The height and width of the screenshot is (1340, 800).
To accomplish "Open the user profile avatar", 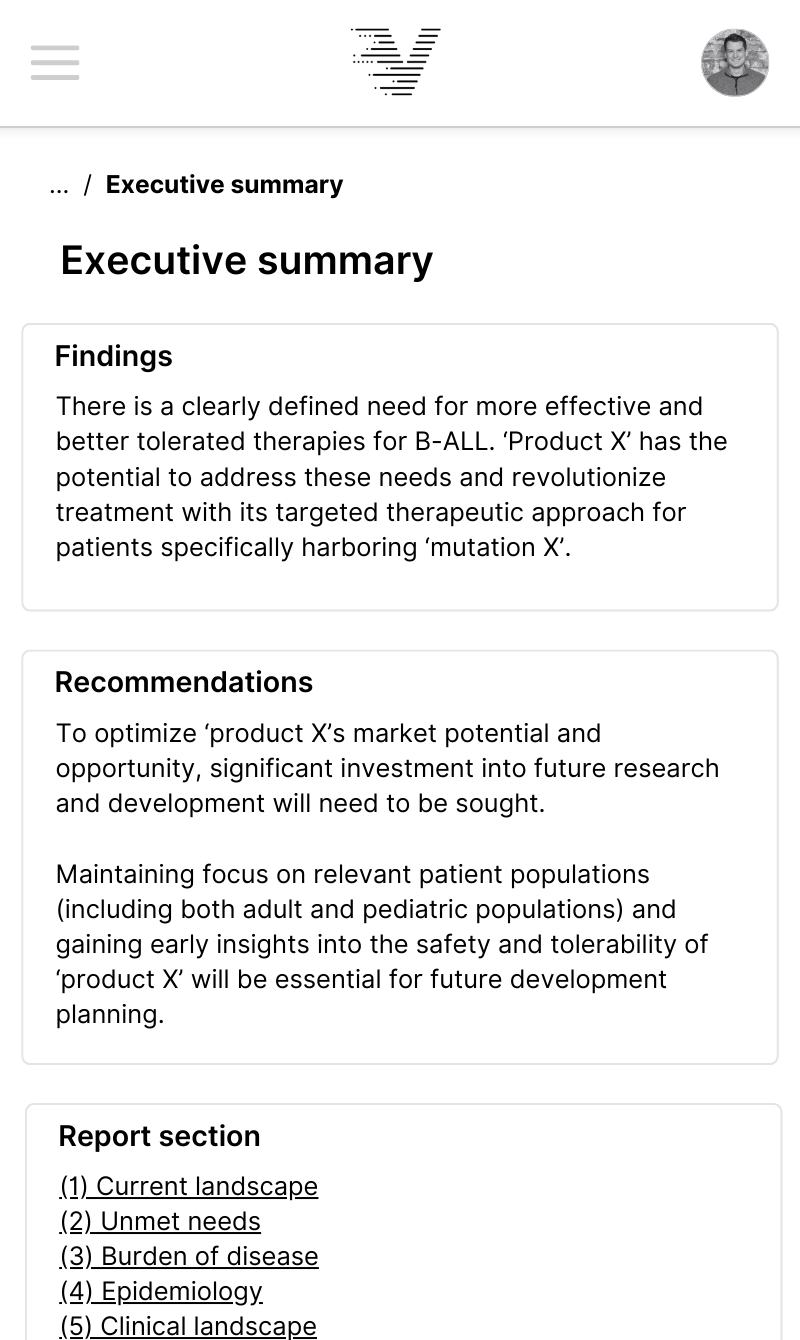I will tap(735, 63).
